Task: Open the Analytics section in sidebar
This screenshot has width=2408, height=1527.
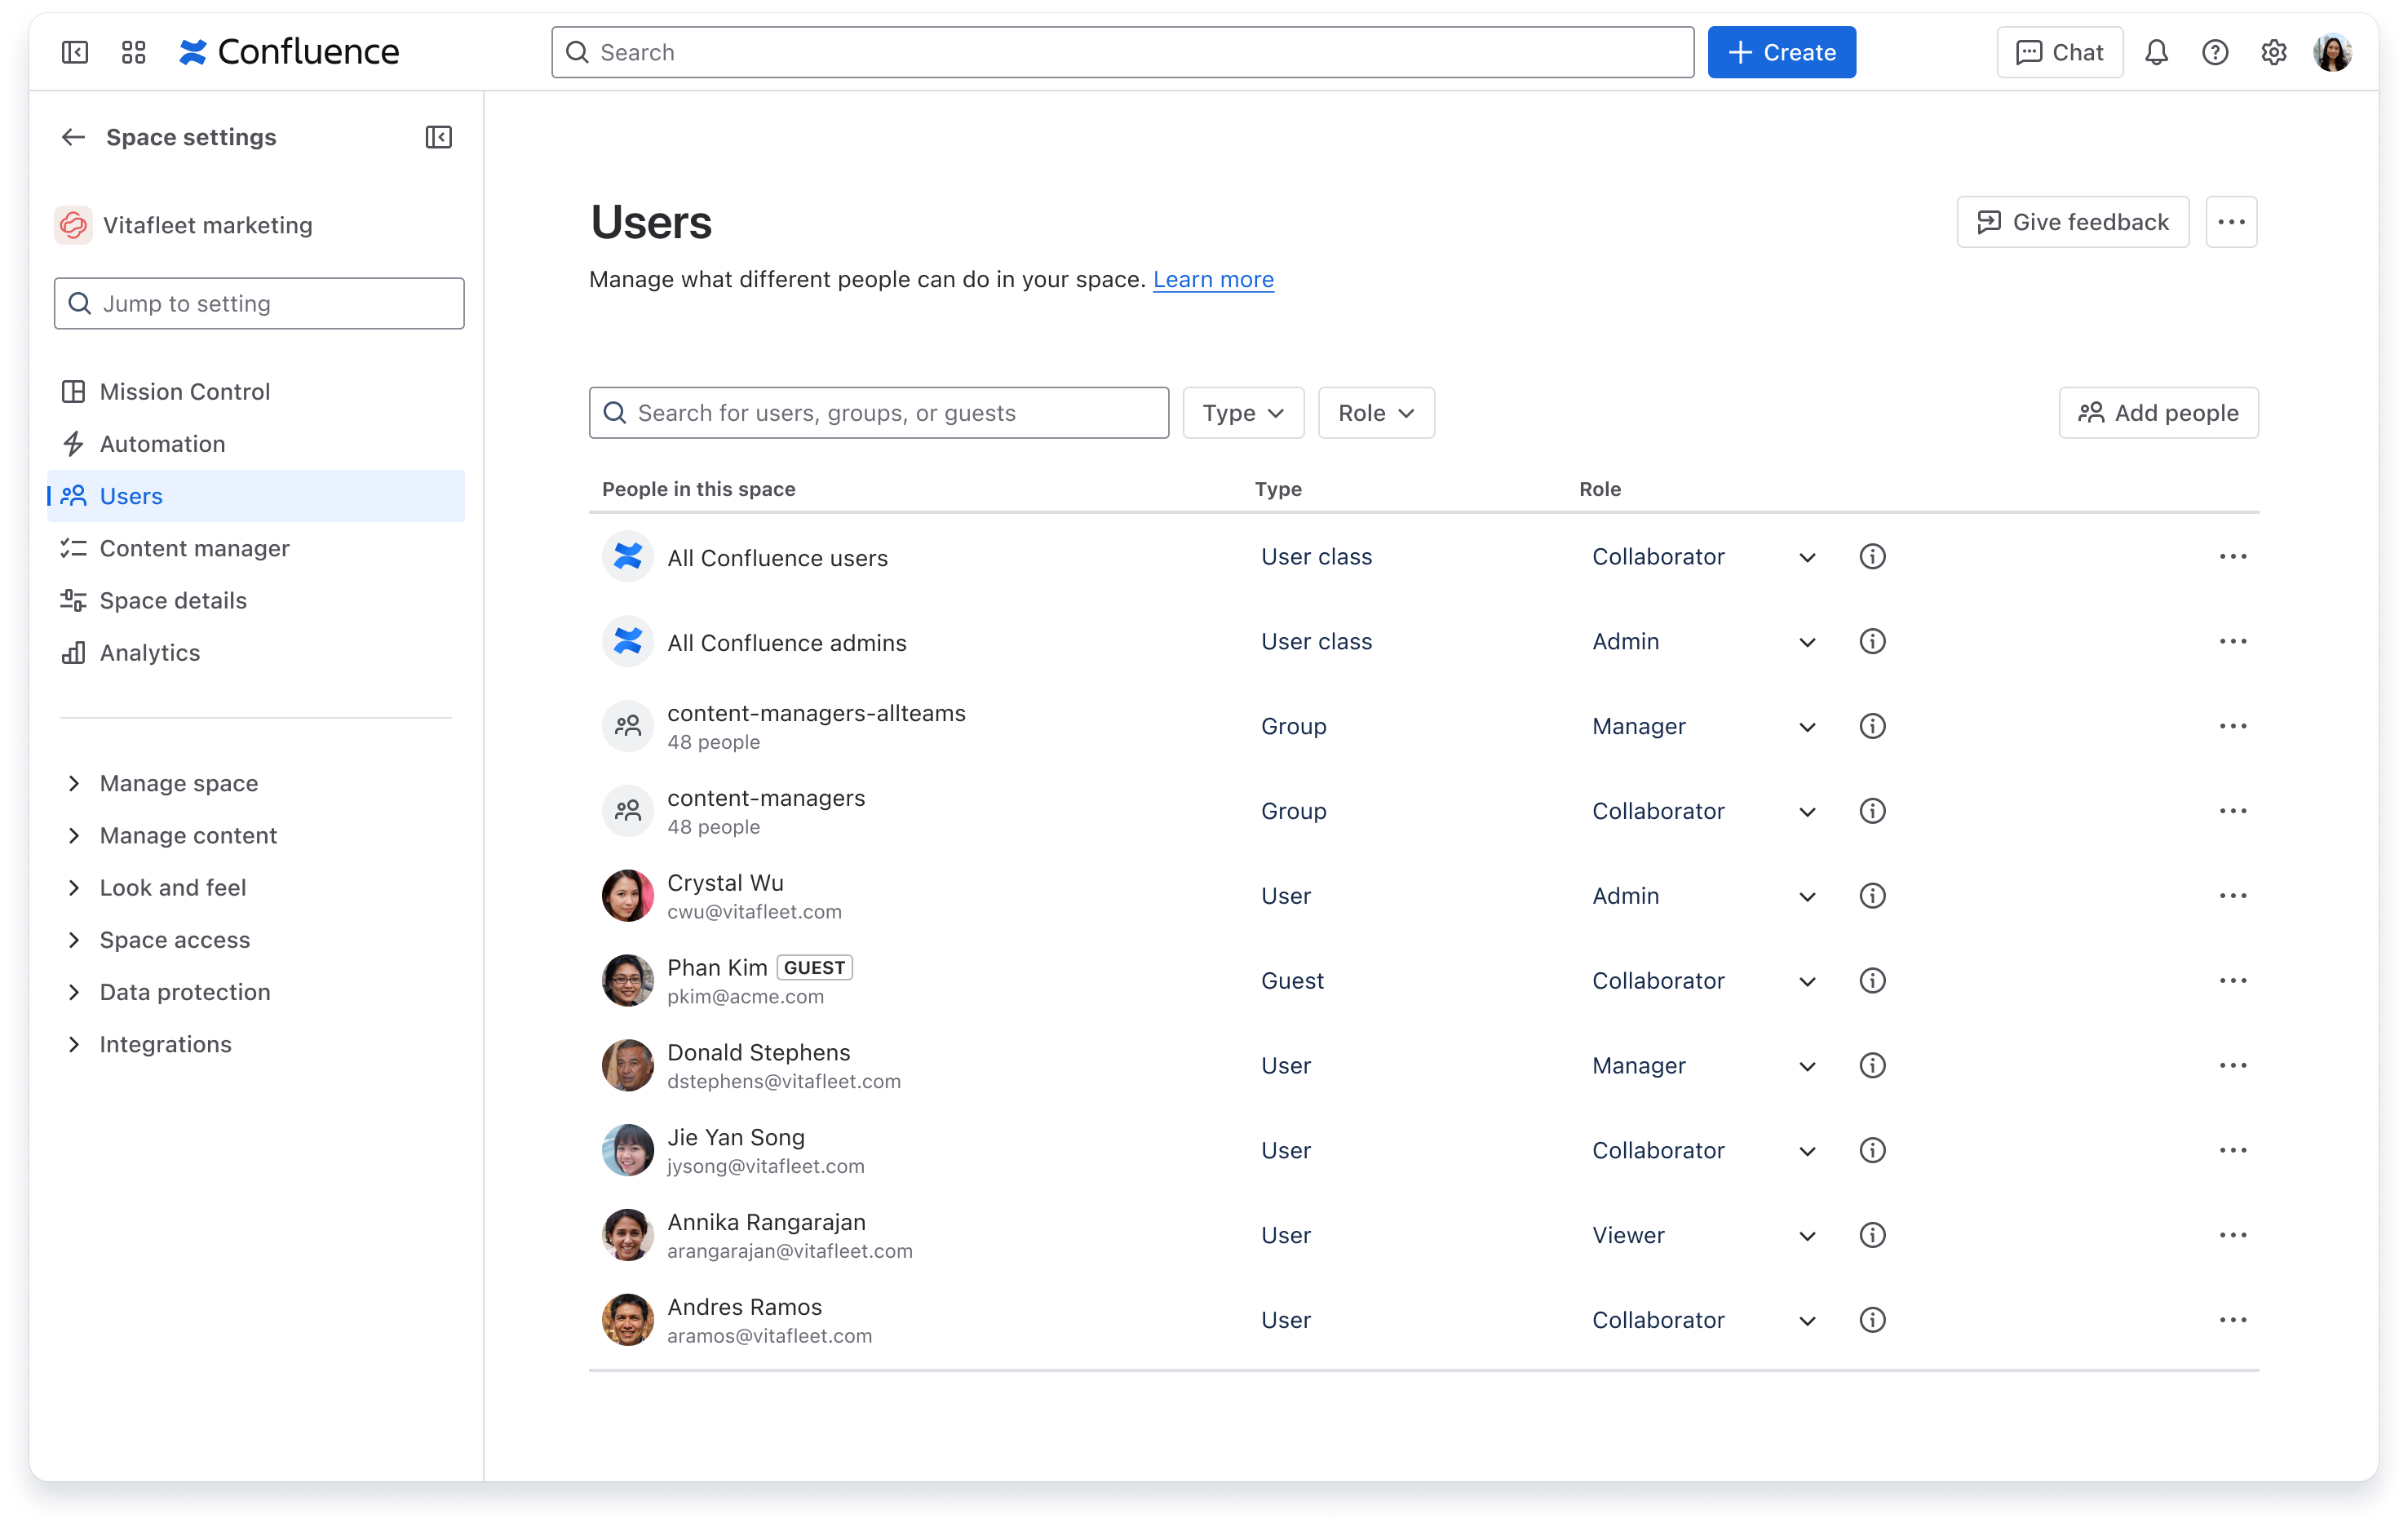Action: pyautogui.click(x=149, y=652)
